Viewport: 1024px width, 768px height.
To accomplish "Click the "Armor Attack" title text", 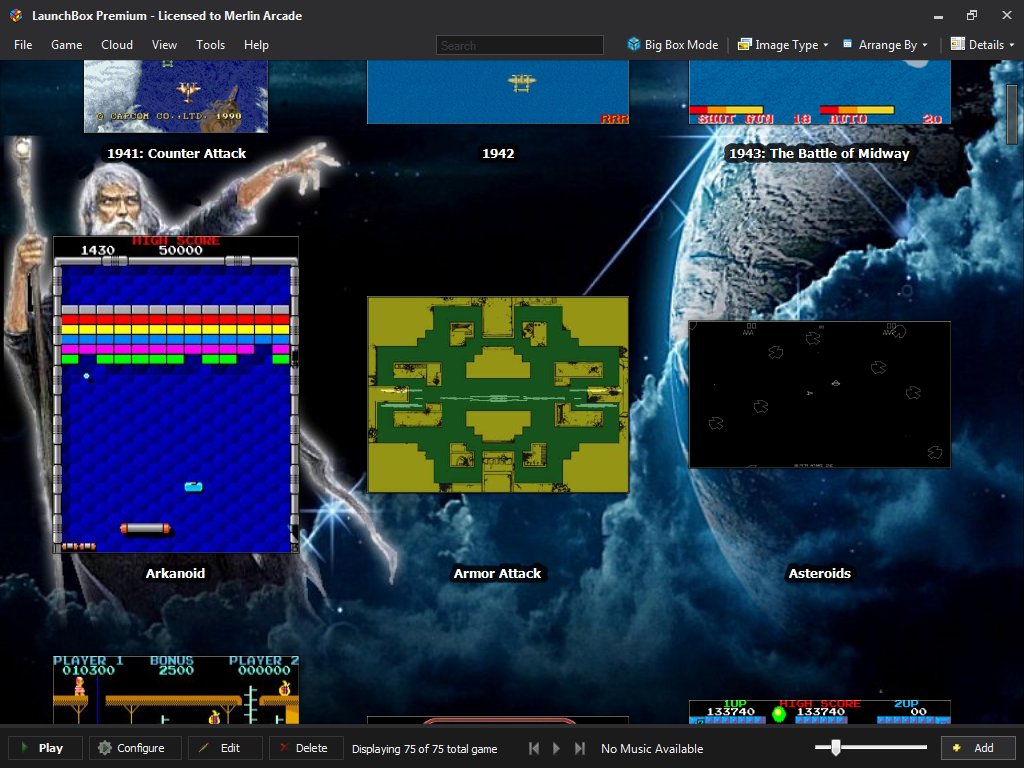I will point(497,573).
